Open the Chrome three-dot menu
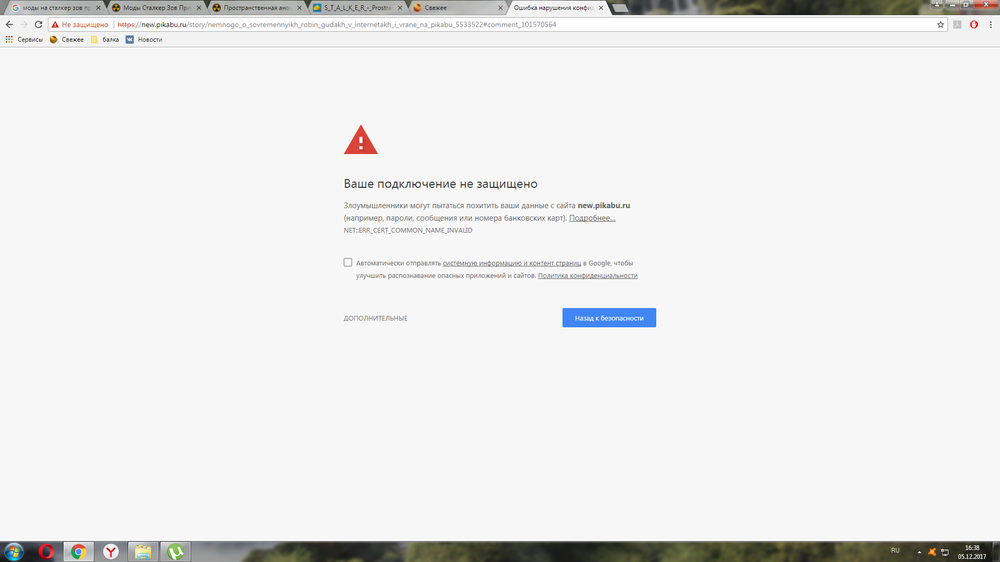The height and width of the screenshot is (562, 1000). [990, 24]
